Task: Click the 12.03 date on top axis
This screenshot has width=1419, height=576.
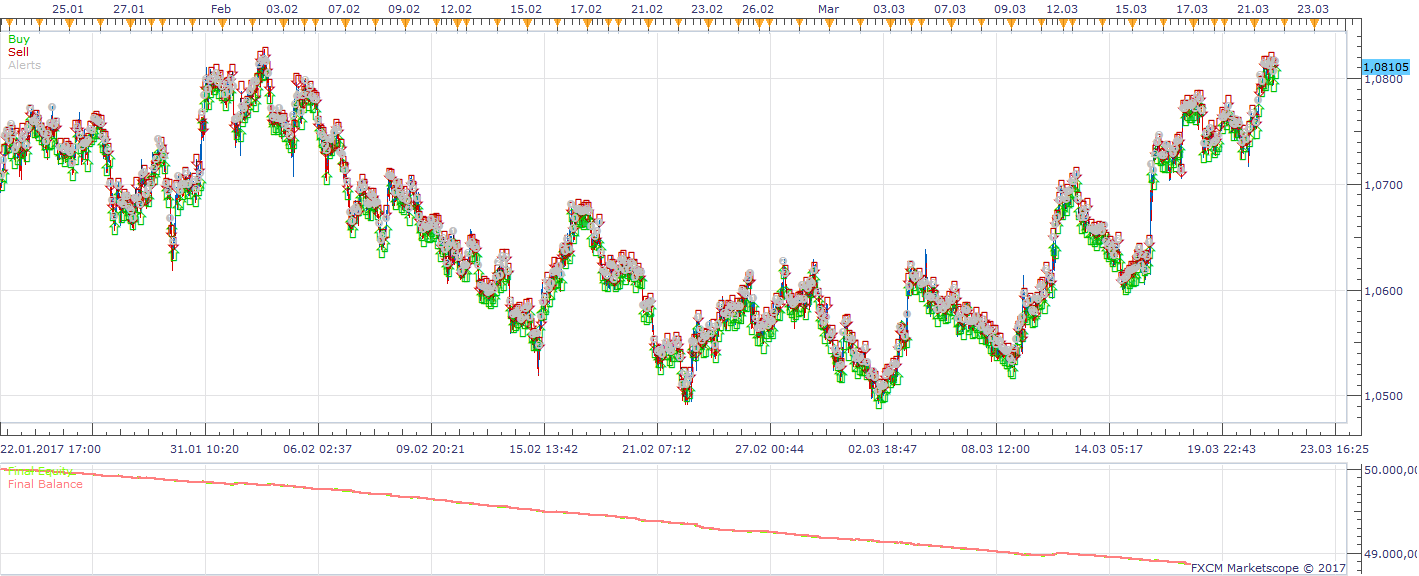Action: click(1061, 8)
